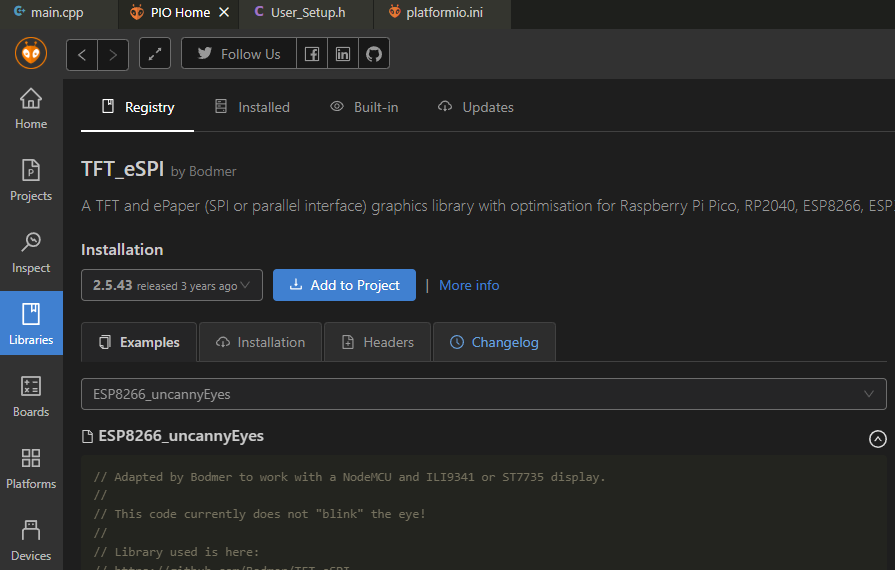Switch to the Registry tab
Image resolution: width=895 pixels, height=570 pixels.
pyautogui.click(x=138, y=107)
